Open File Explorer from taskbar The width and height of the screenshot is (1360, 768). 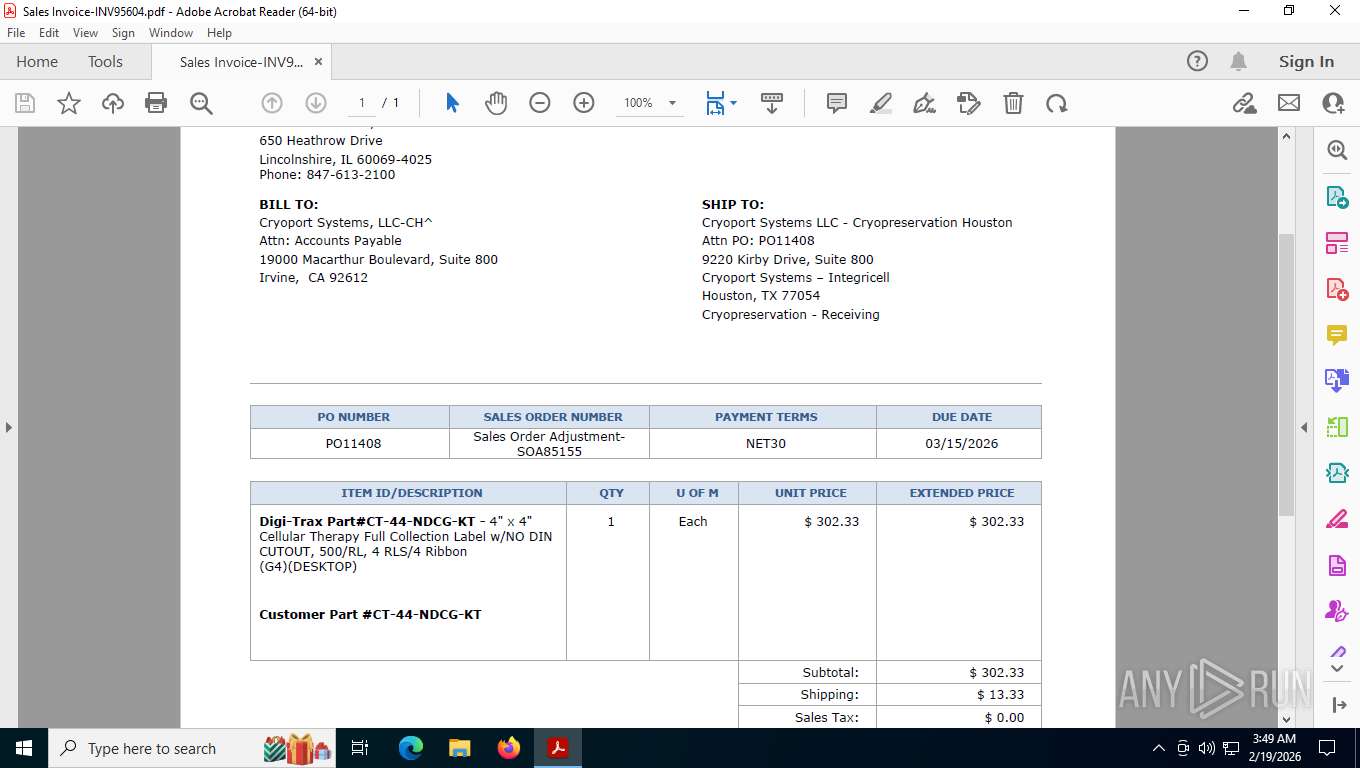click(x=459, y=748)
